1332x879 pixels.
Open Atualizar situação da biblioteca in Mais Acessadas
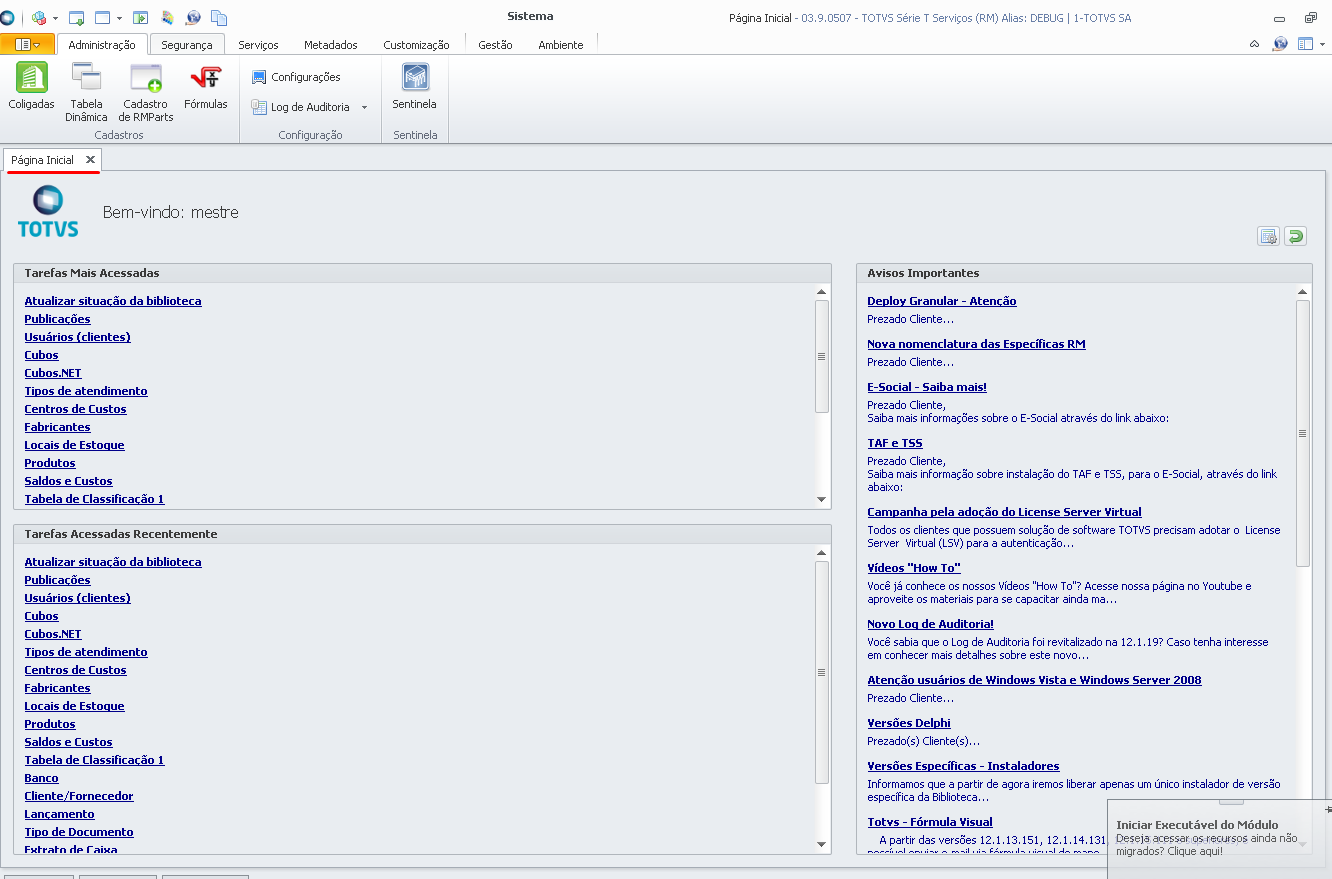pyautogui.click(x=113, y=301)
